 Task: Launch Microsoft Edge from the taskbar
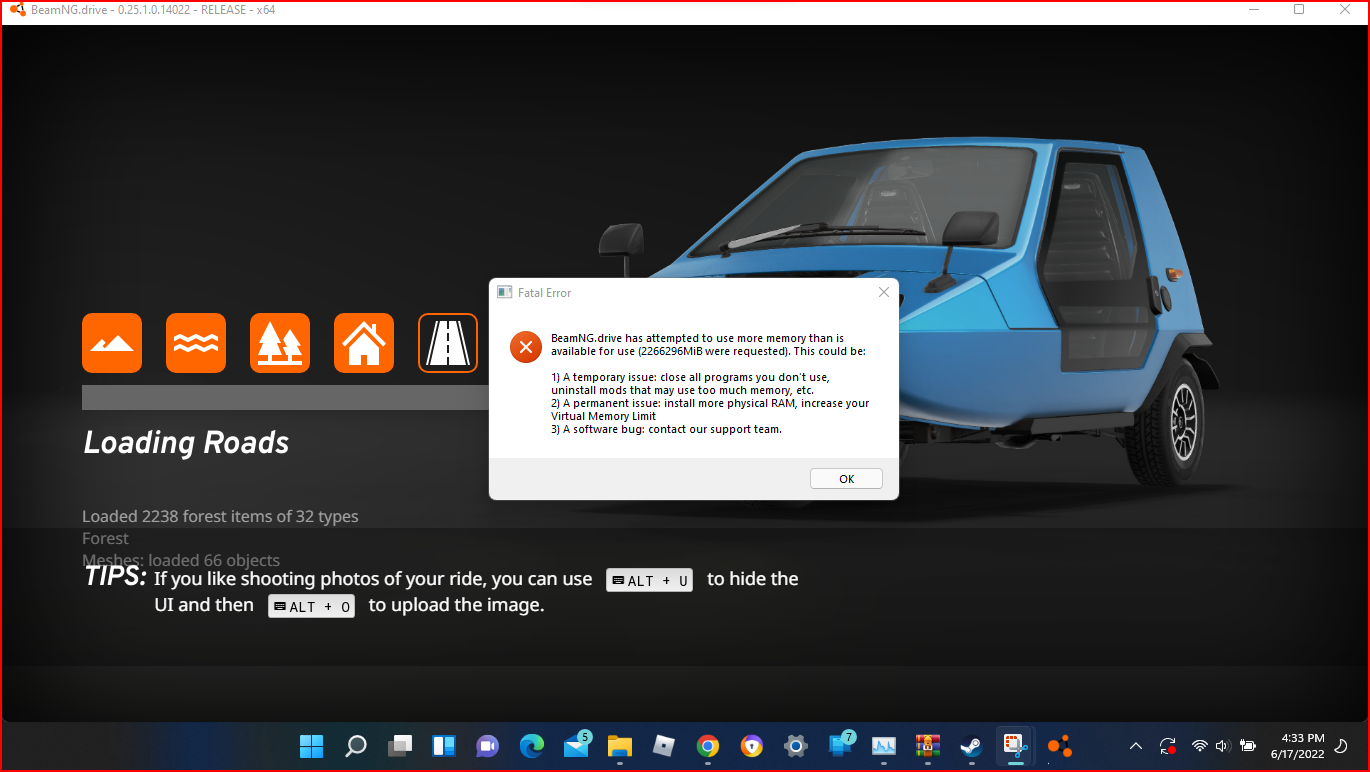[531, 746]
